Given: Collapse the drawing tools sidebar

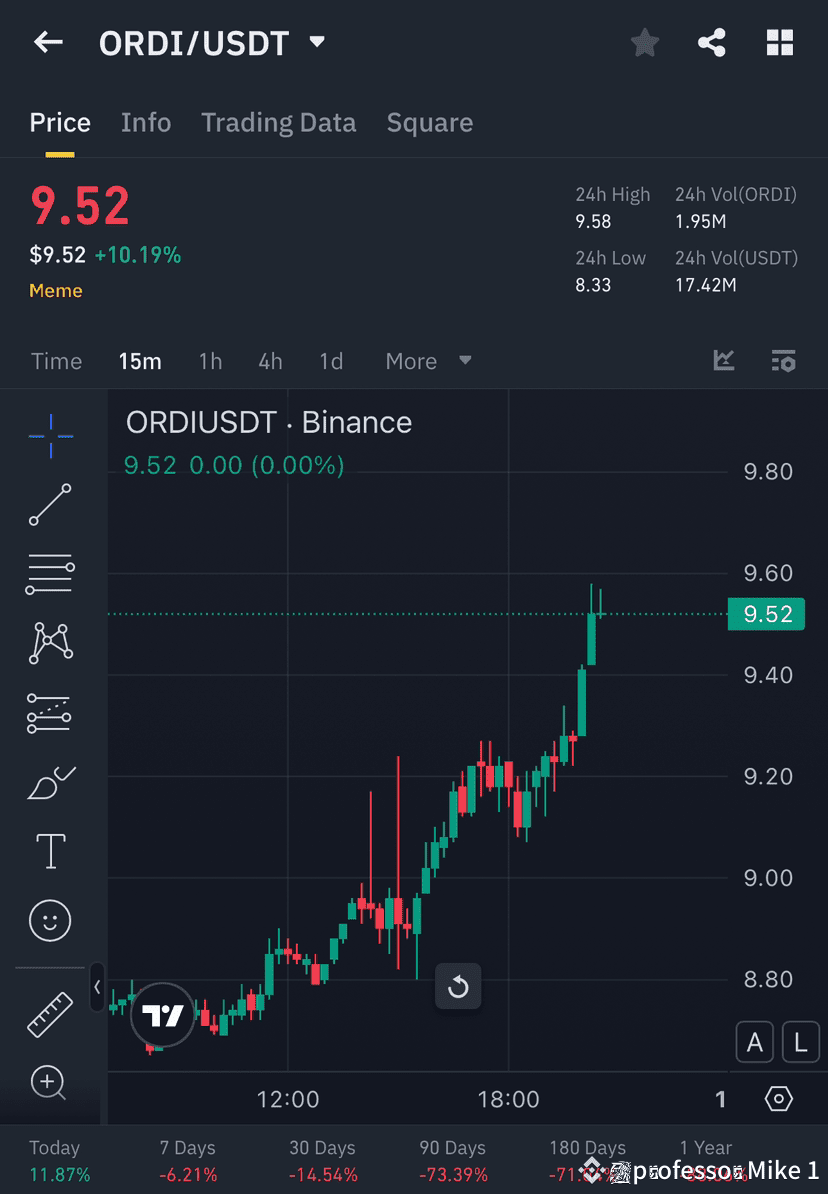Looking at the screenshot, I should [97, 987].
